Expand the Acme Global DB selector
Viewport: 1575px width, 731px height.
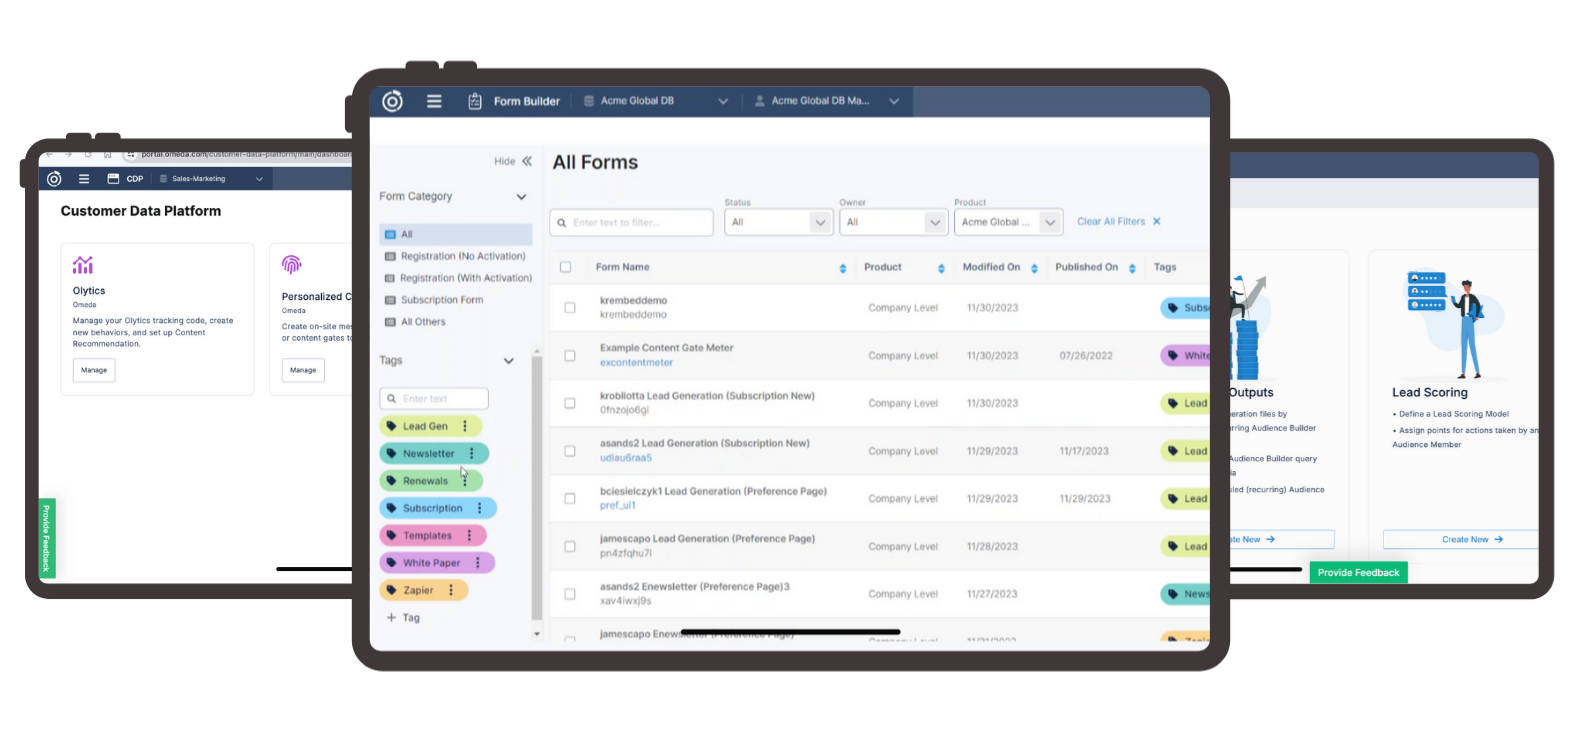[723, 101]
